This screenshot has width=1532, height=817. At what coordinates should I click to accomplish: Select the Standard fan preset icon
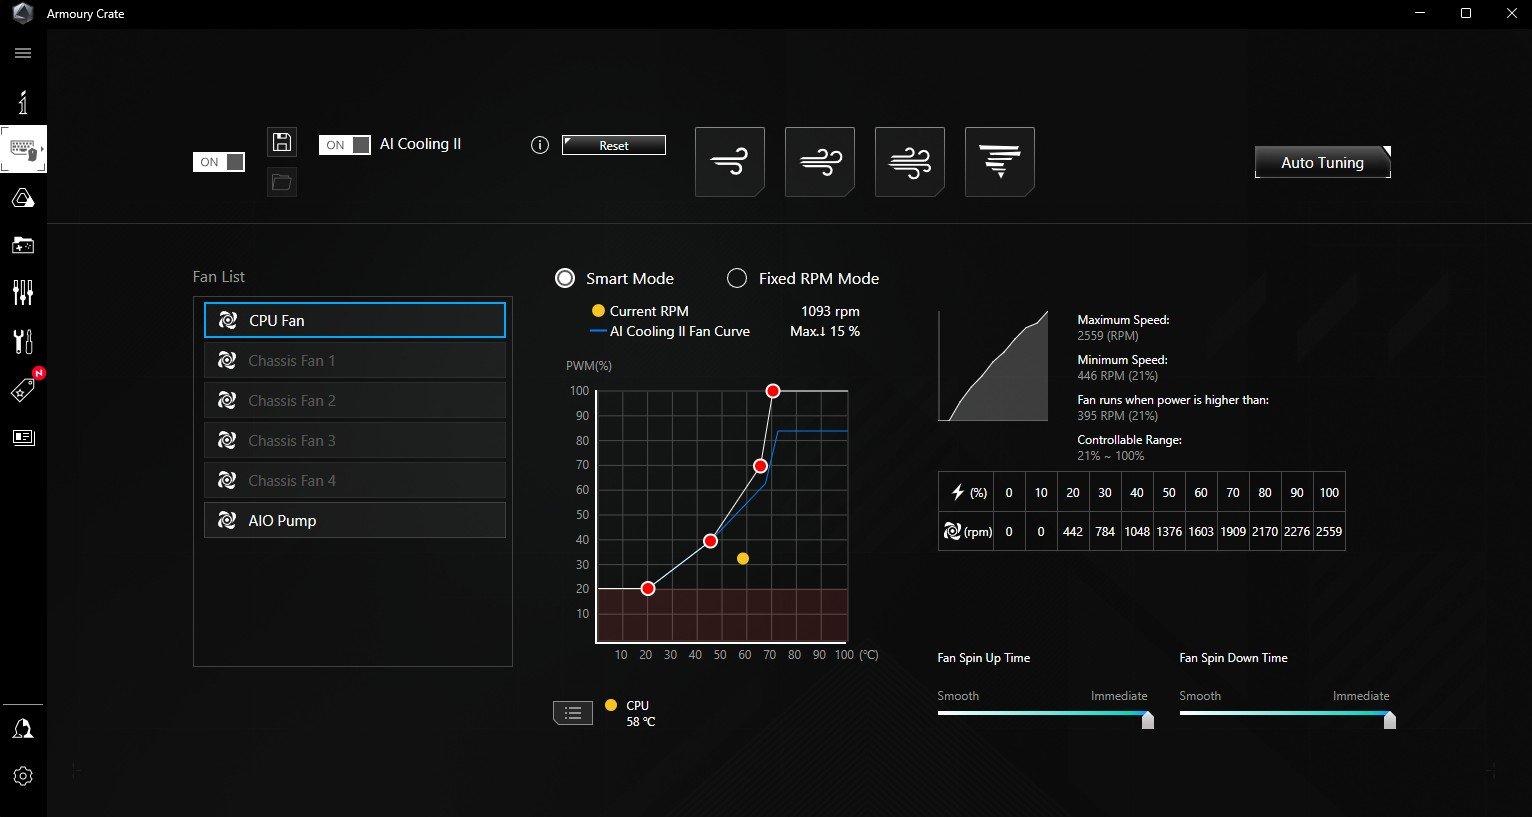click(819, 162)
